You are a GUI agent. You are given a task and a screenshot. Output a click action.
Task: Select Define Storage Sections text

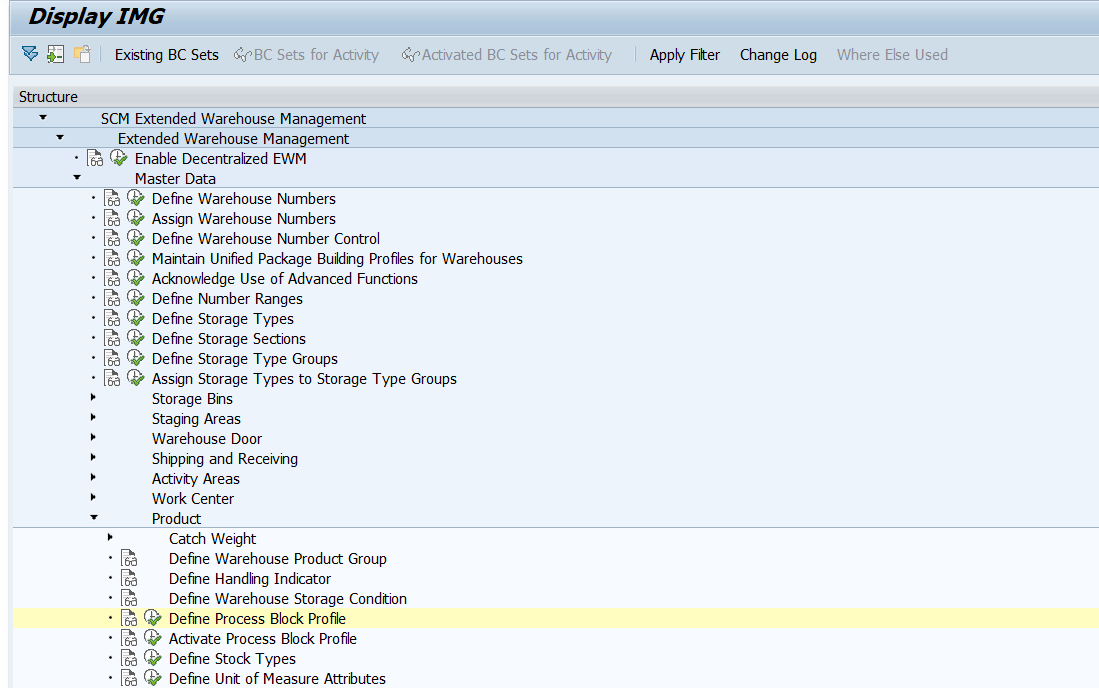pyautogui.click(x=228, y=339)
